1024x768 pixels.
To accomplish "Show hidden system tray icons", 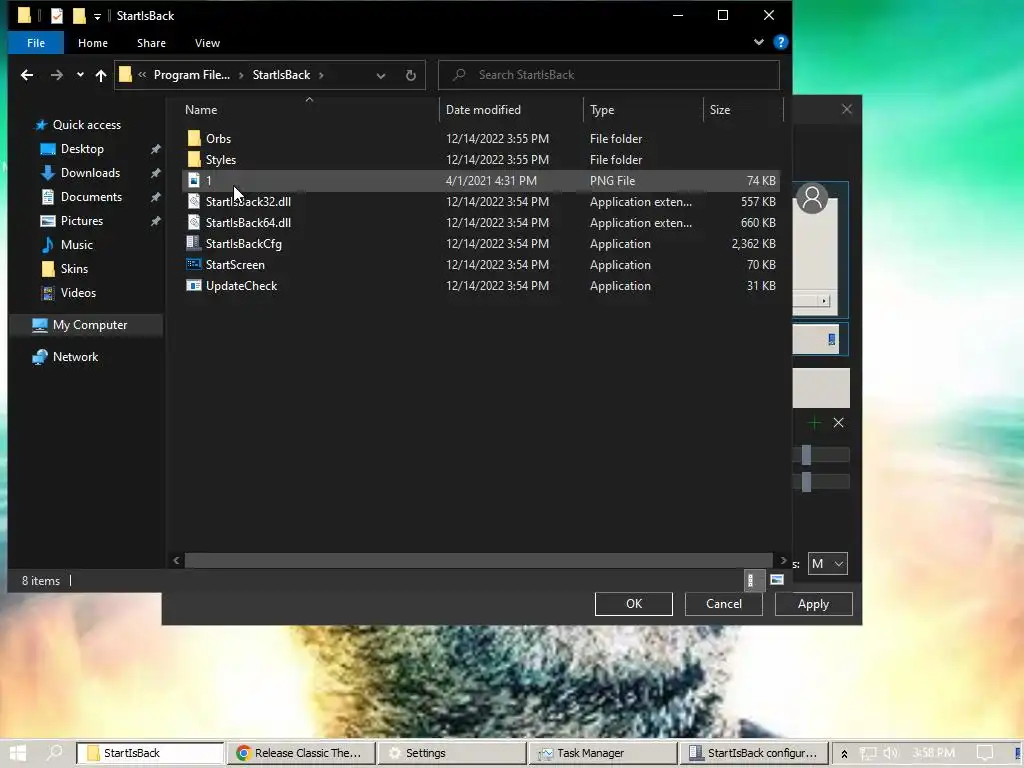I will (844, 754).
